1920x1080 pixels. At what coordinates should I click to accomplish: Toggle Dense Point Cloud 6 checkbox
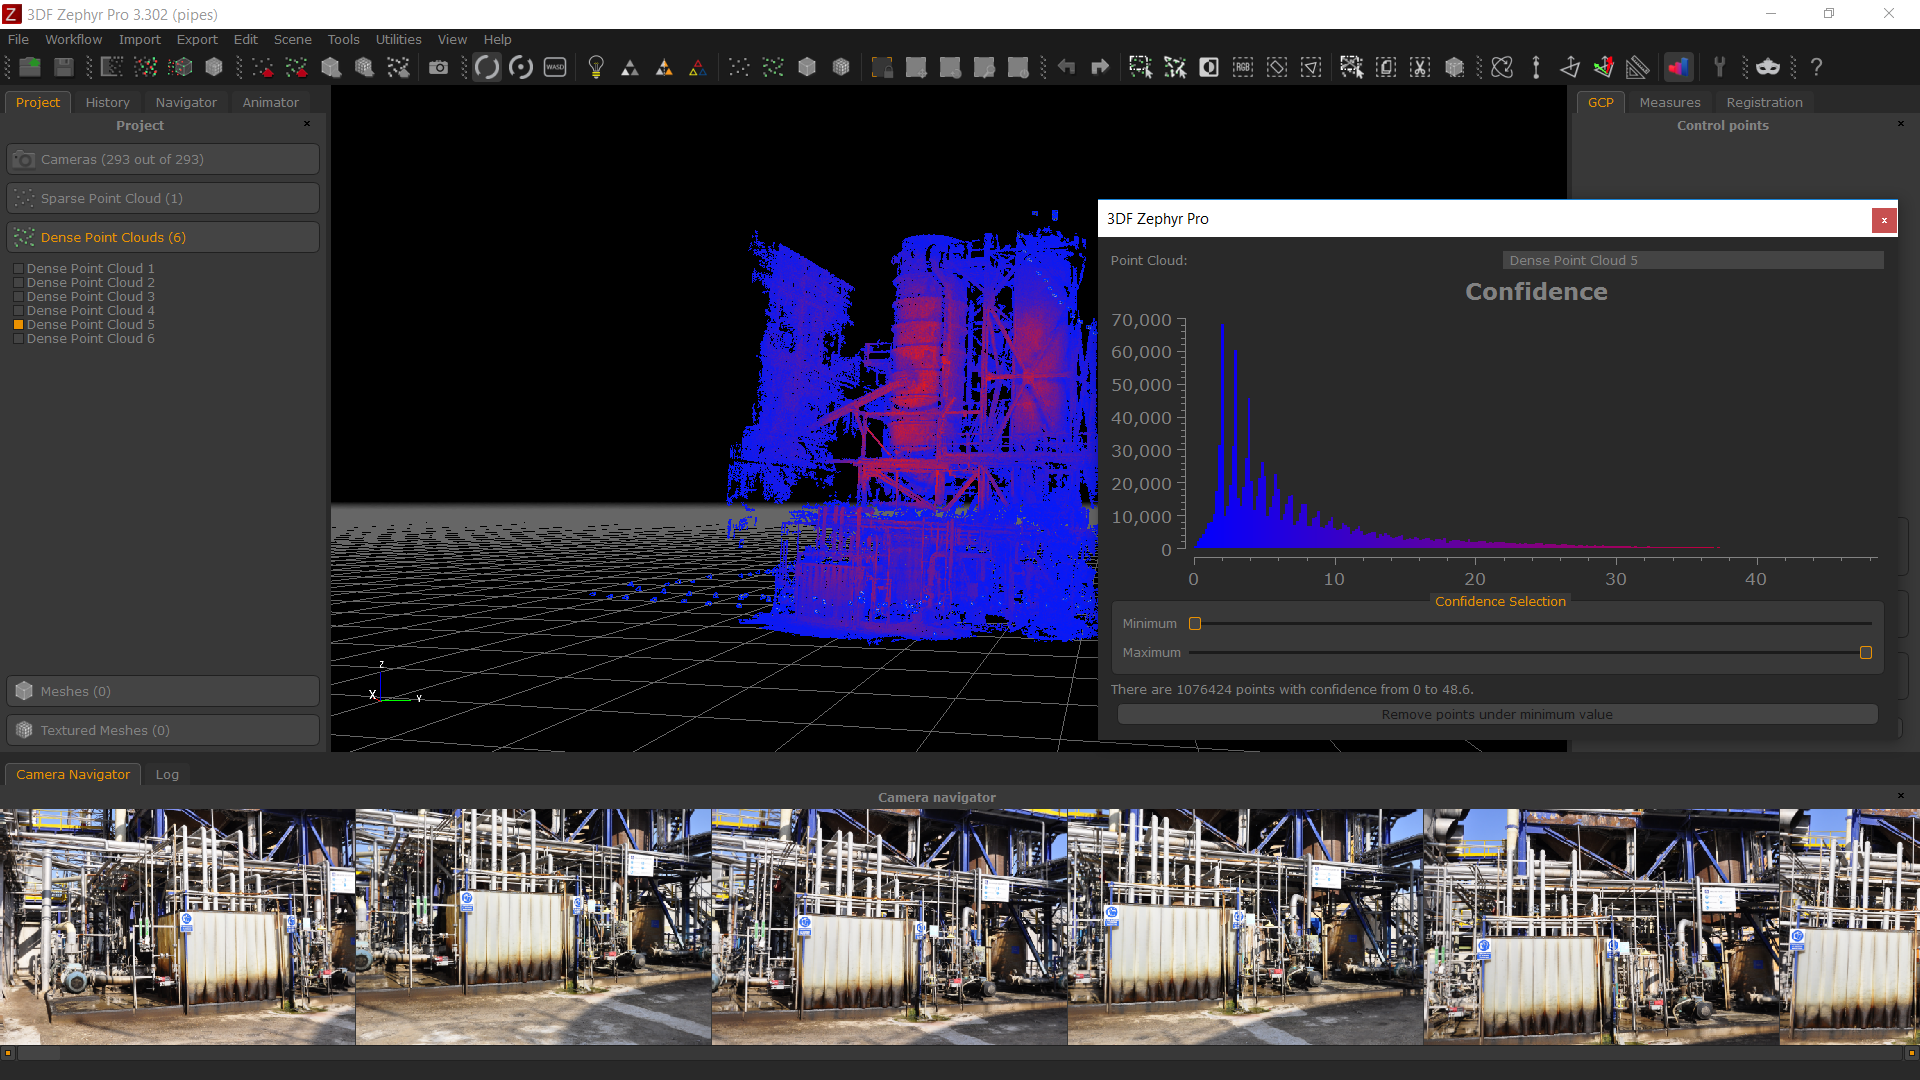(18, 339)
